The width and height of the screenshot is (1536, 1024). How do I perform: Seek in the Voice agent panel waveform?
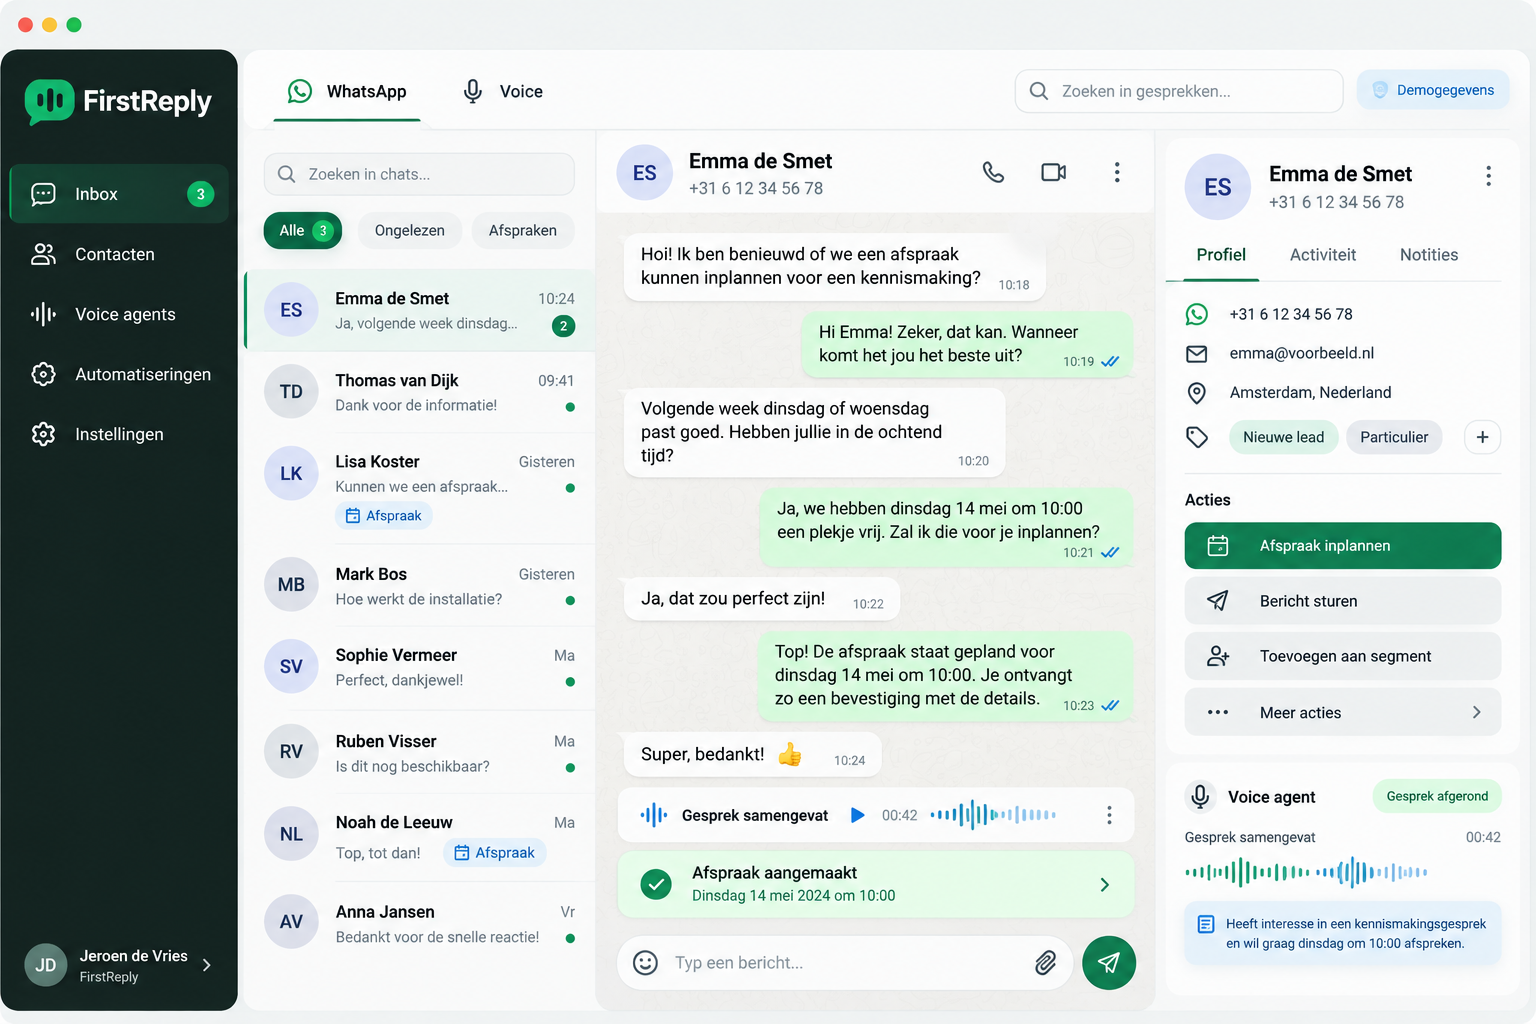pyautogui.click(x=1306, y=872)
